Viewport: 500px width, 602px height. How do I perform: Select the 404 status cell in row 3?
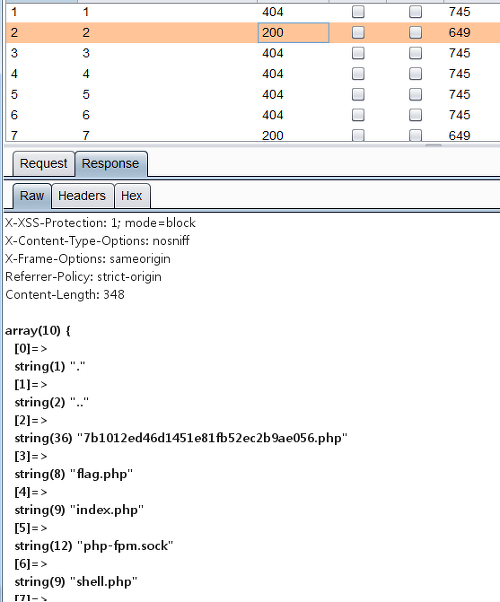293,53
